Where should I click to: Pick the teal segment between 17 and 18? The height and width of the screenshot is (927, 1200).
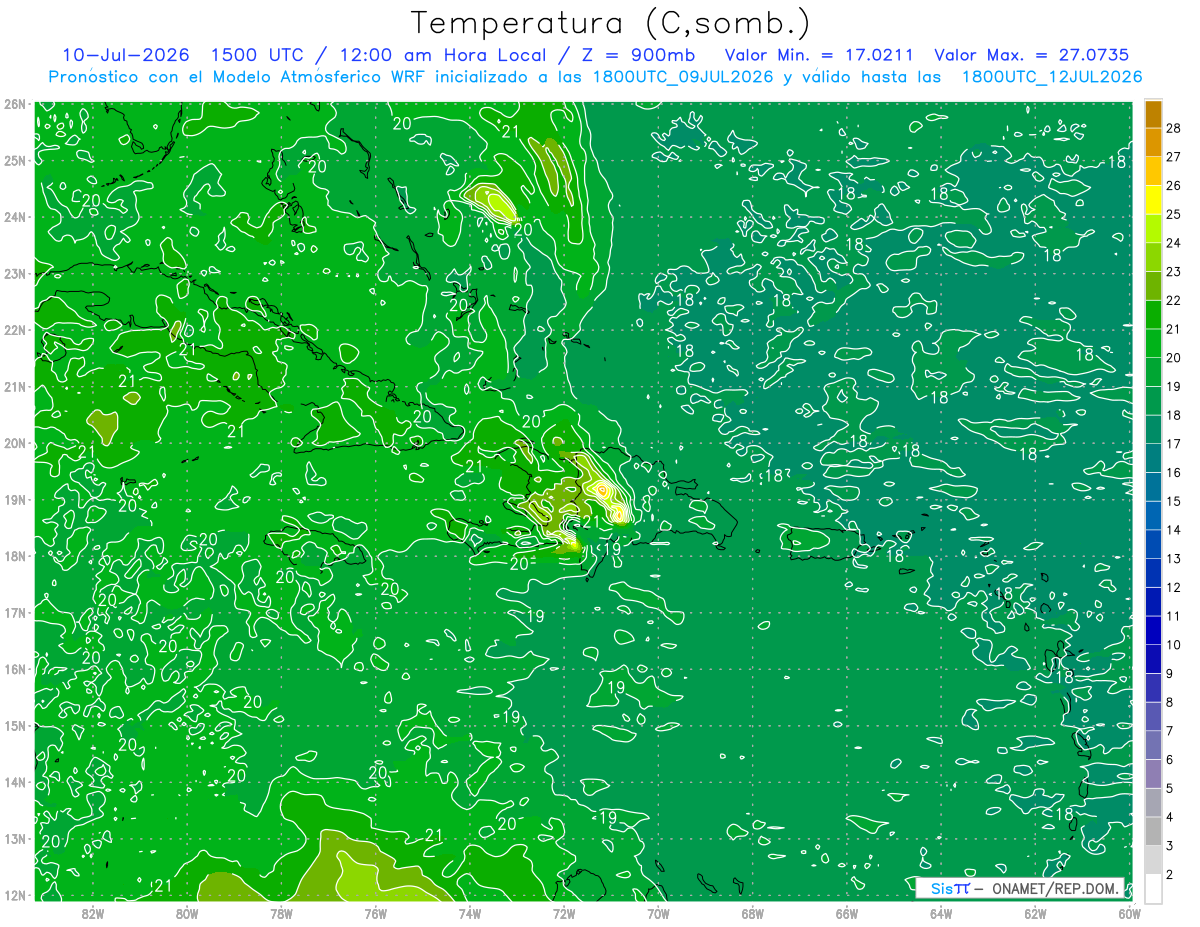coord(1153,429)
